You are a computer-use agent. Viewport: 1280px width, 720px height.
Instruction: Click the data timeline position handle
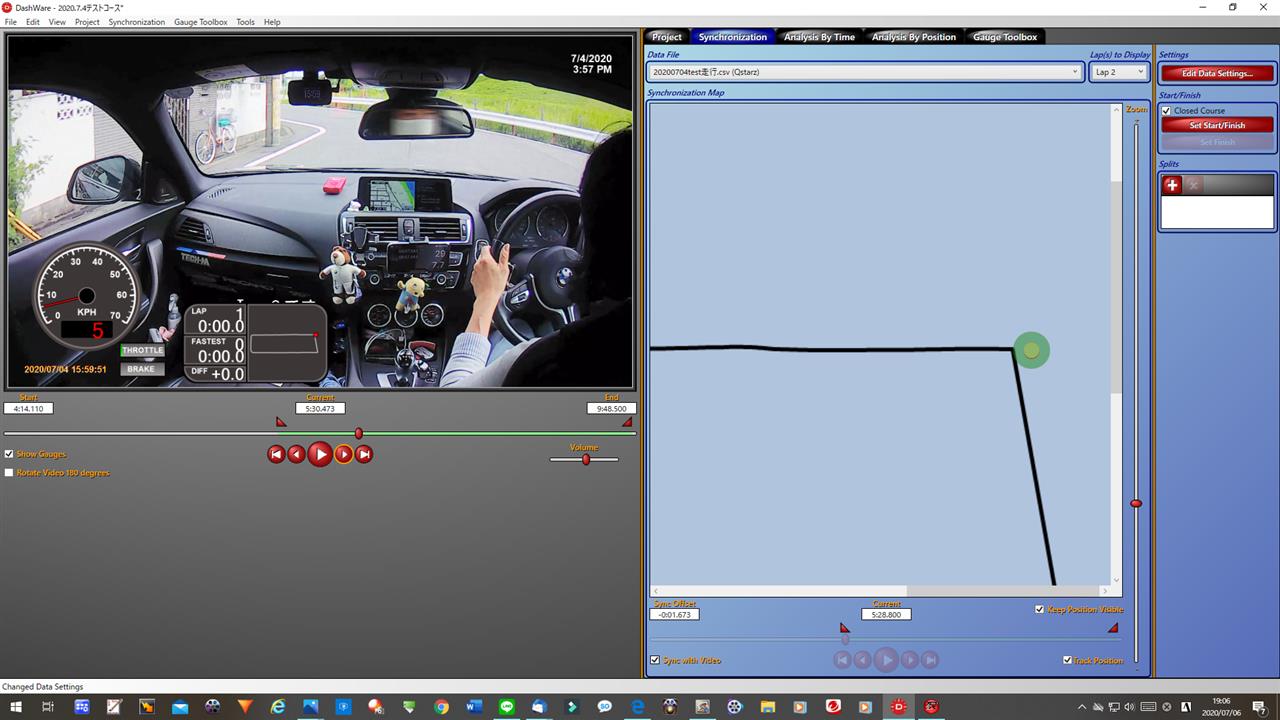845,640
